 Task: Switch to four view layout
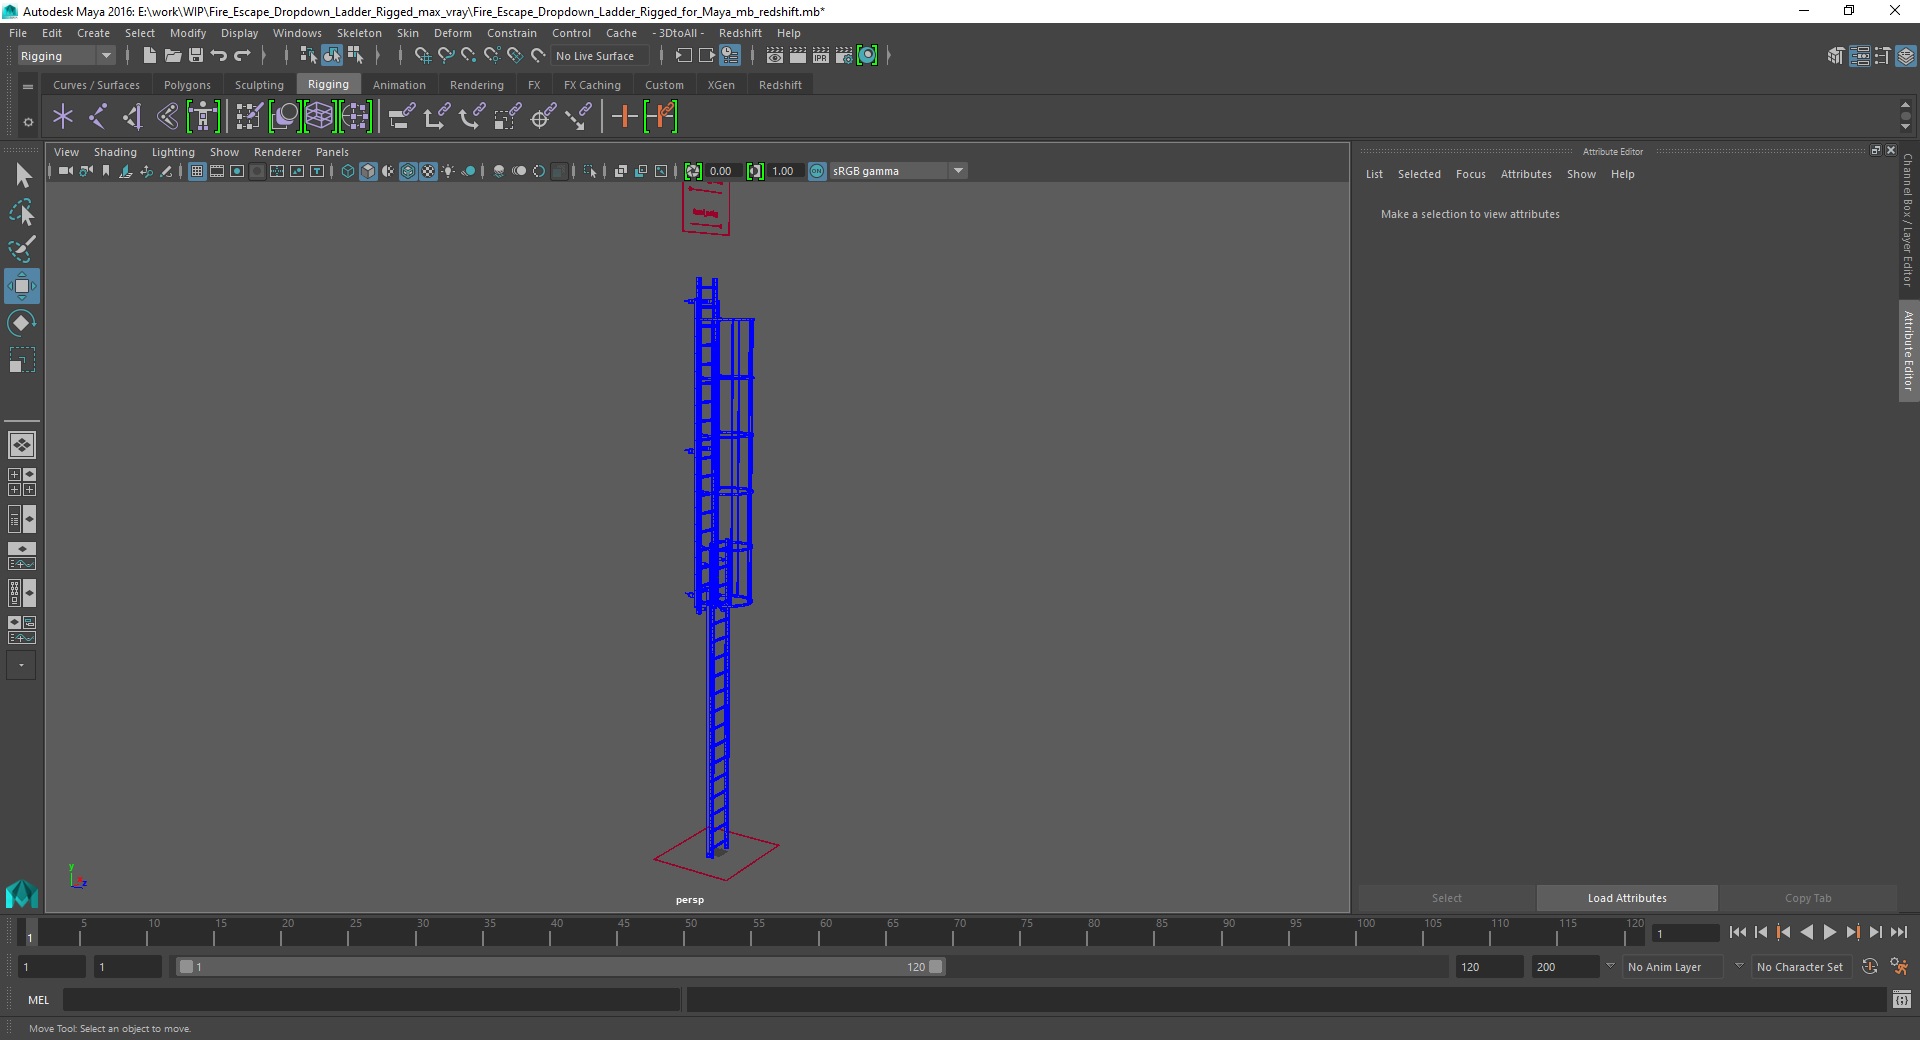pyautogui.click(x=22, y=482)
